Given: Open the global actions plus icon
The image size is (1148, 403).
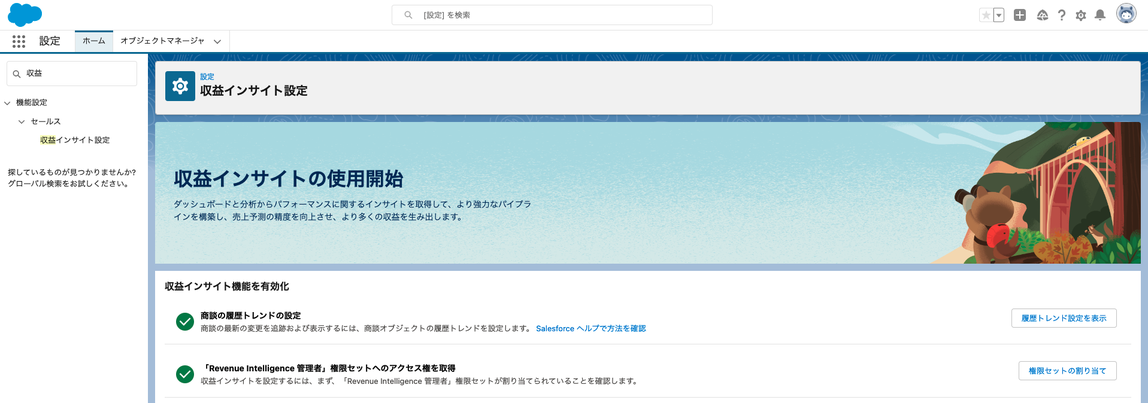Looking at the screenshot, I should [1019, 15].
